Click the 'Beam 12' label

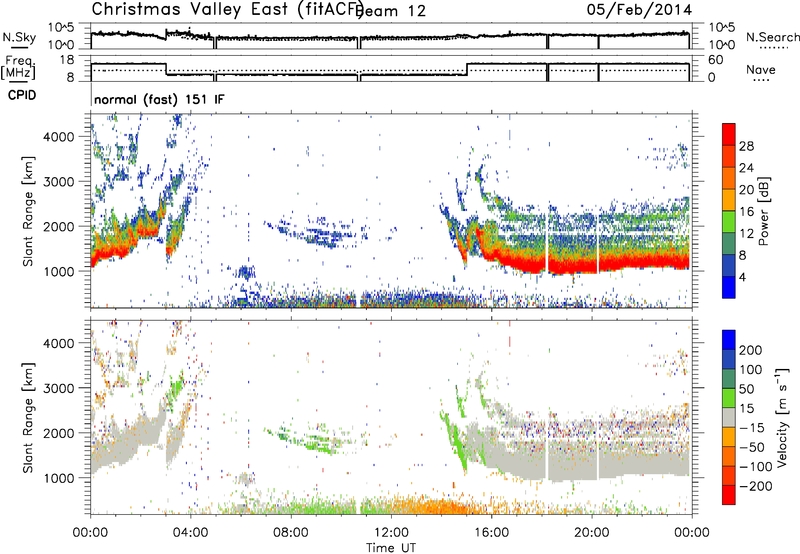[391, 11]
